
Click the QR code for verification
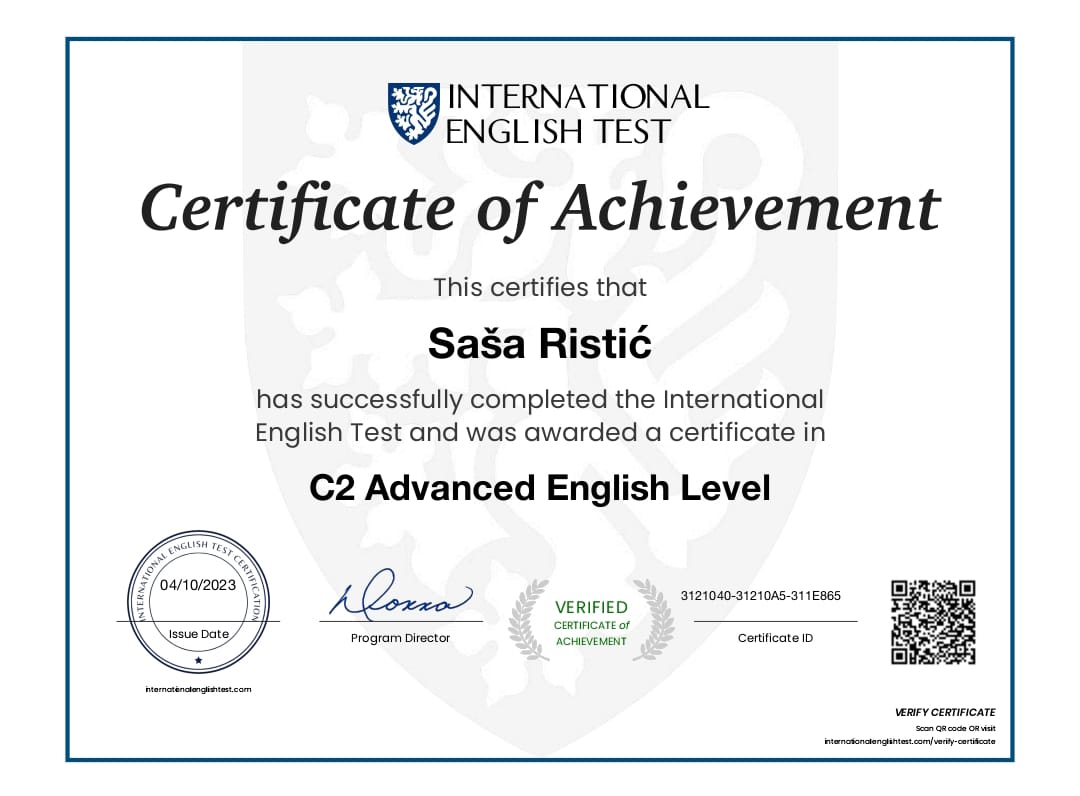click(x=933, y=622)
